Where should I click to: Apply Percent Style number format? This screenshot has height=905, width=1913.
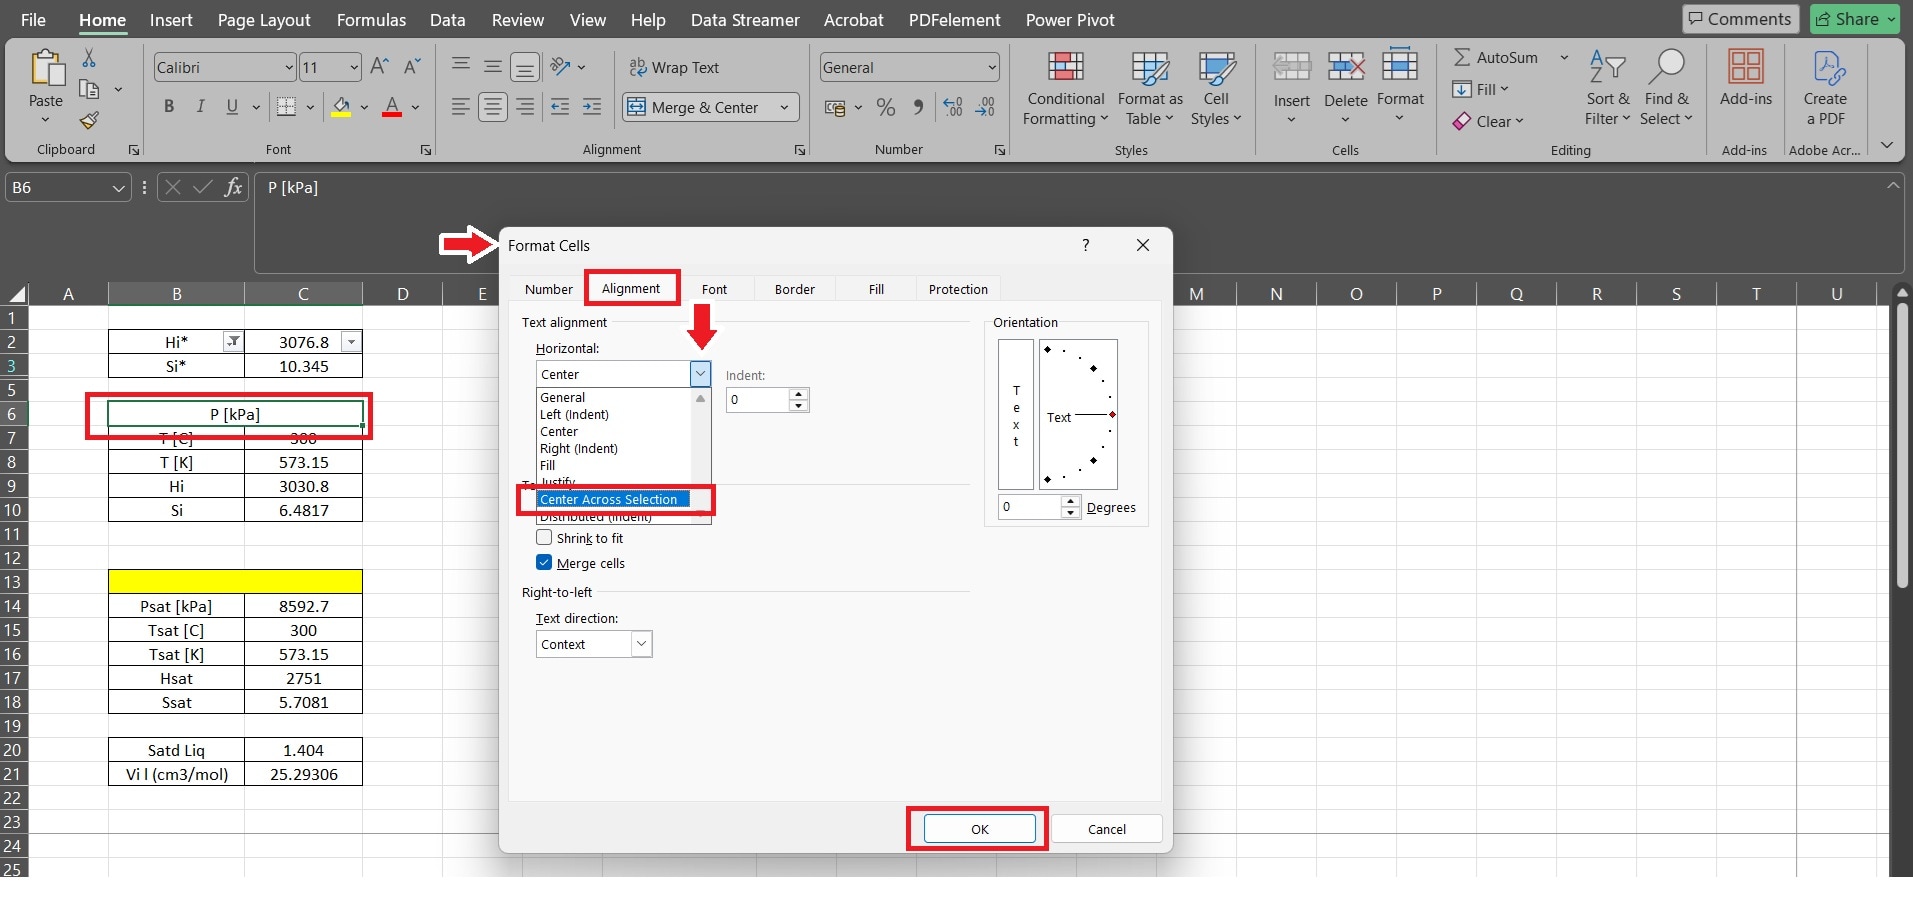(x=886, y=107)
